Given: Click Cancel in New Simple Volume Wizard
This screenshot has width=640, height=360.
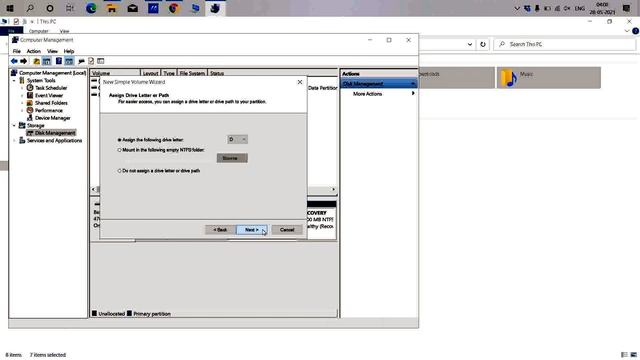Looking at the screenshot, I should (287, 230).
